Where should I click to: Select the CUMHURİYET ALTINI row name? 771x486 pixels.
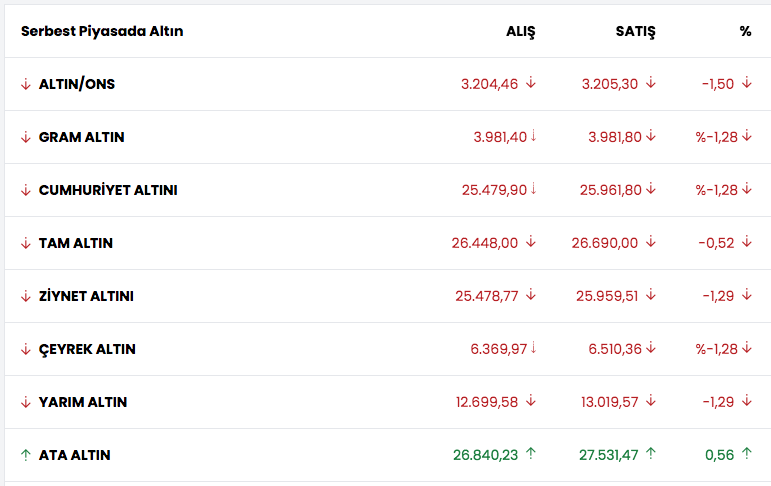[x=108, y=190]
